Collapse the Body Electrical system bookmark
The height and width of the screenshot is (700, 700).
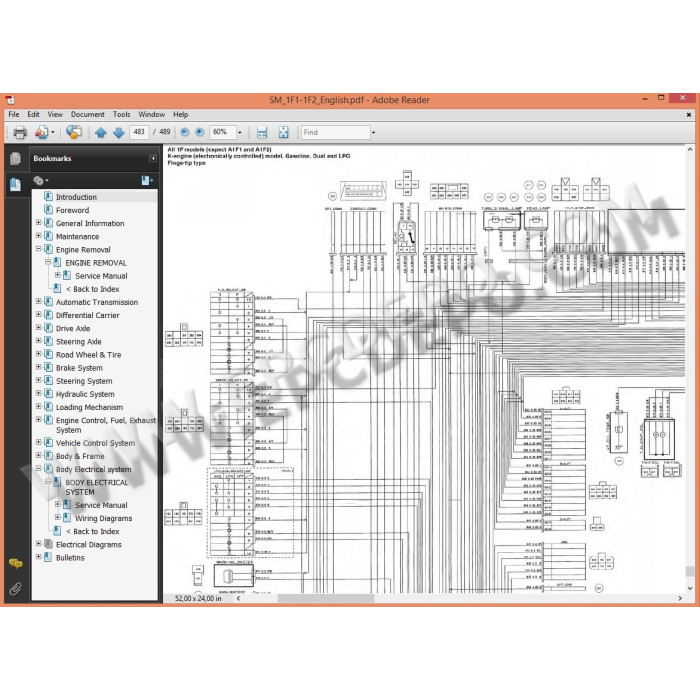pyautogui.click(x=38, y=468)
